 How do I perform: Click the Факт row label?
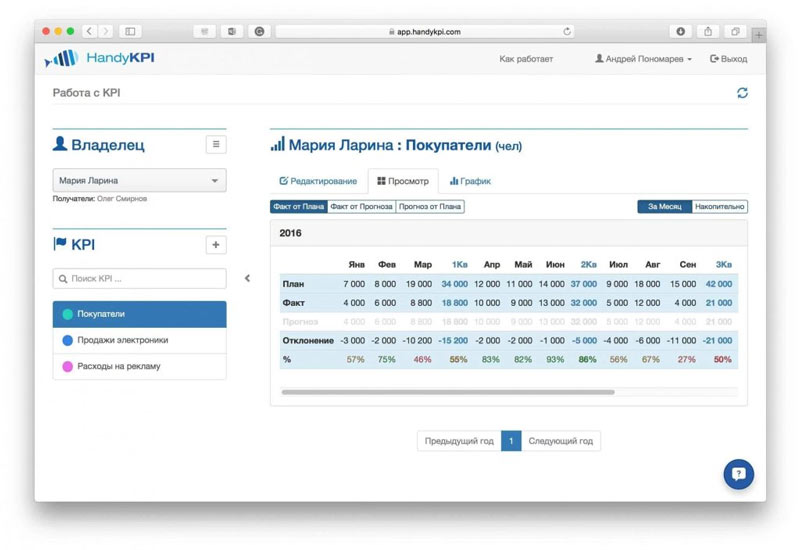pos(293,303)
